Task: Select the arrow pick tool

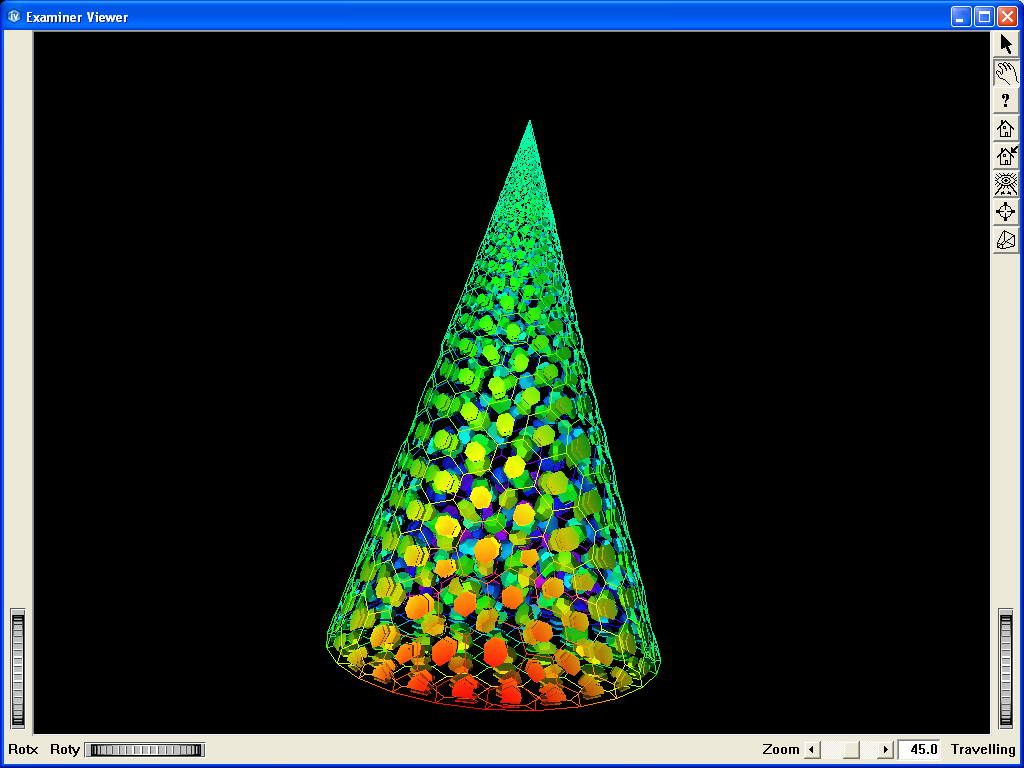Action: 1005,43
